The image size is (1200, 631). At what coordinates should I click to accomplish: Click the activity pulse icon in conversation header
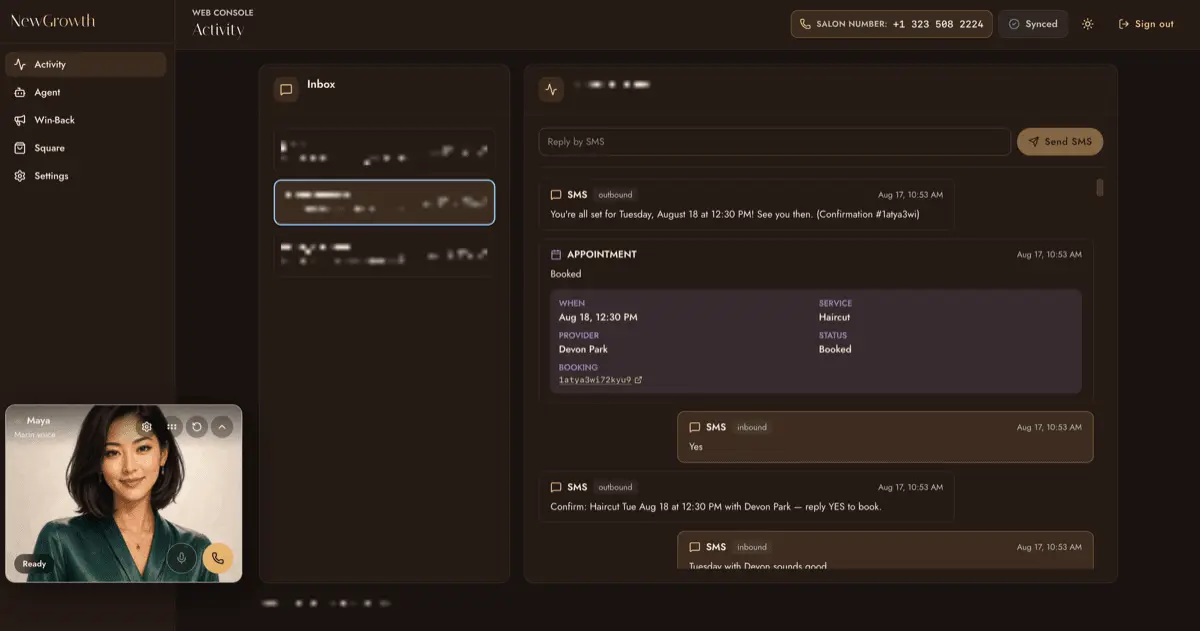[551, 89]
